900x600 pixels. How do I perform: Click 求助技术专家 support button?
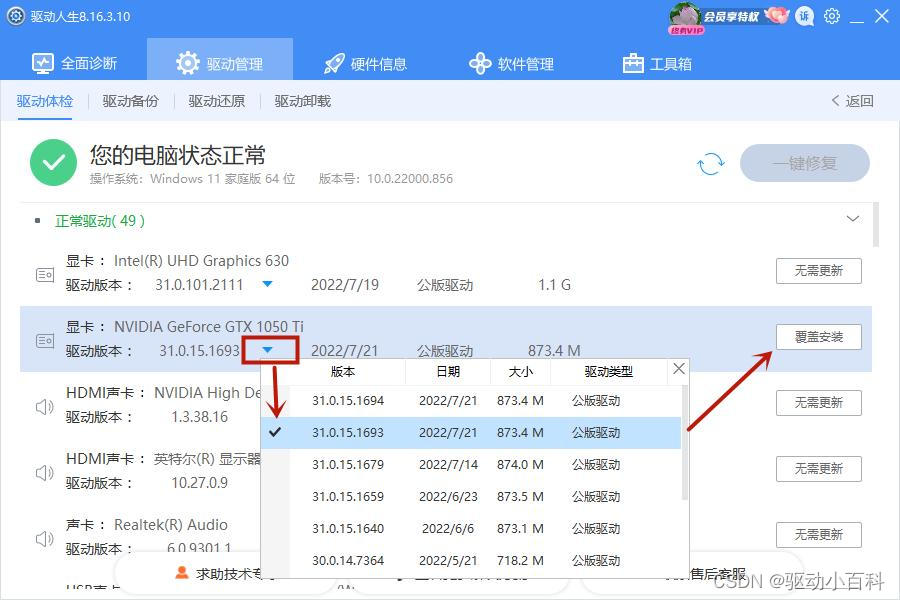pos(225,572)
